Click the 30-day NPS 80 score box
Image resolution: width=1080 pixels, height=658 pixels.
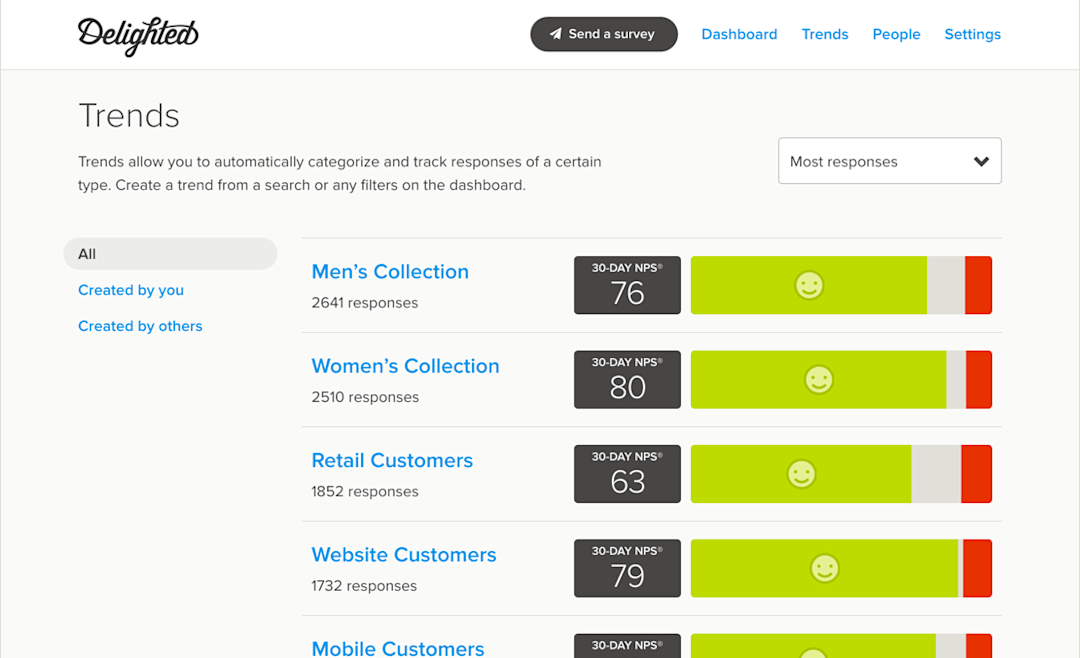(627, 380)
